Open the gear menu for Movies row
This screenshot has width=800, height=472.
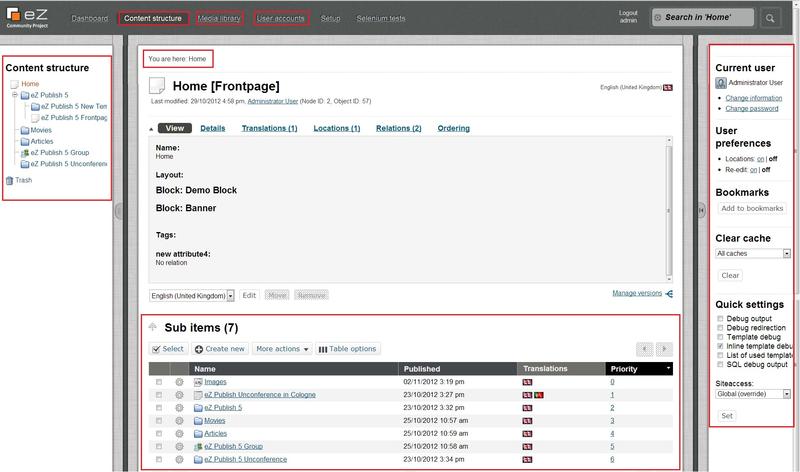coord(179,420)
